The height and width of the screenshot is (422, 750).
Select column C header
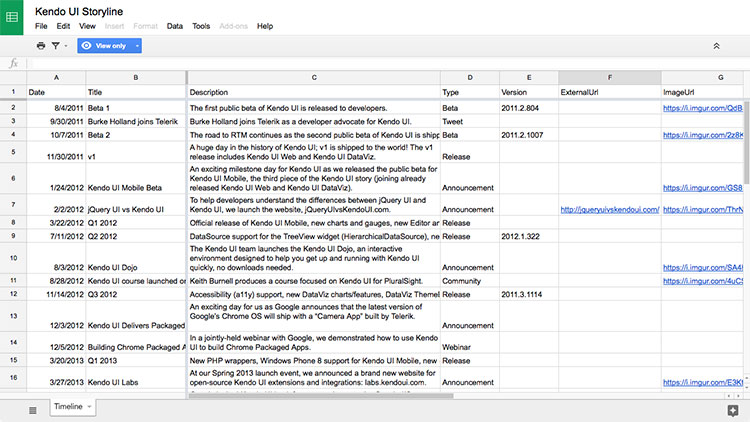(x=314, y=78)
